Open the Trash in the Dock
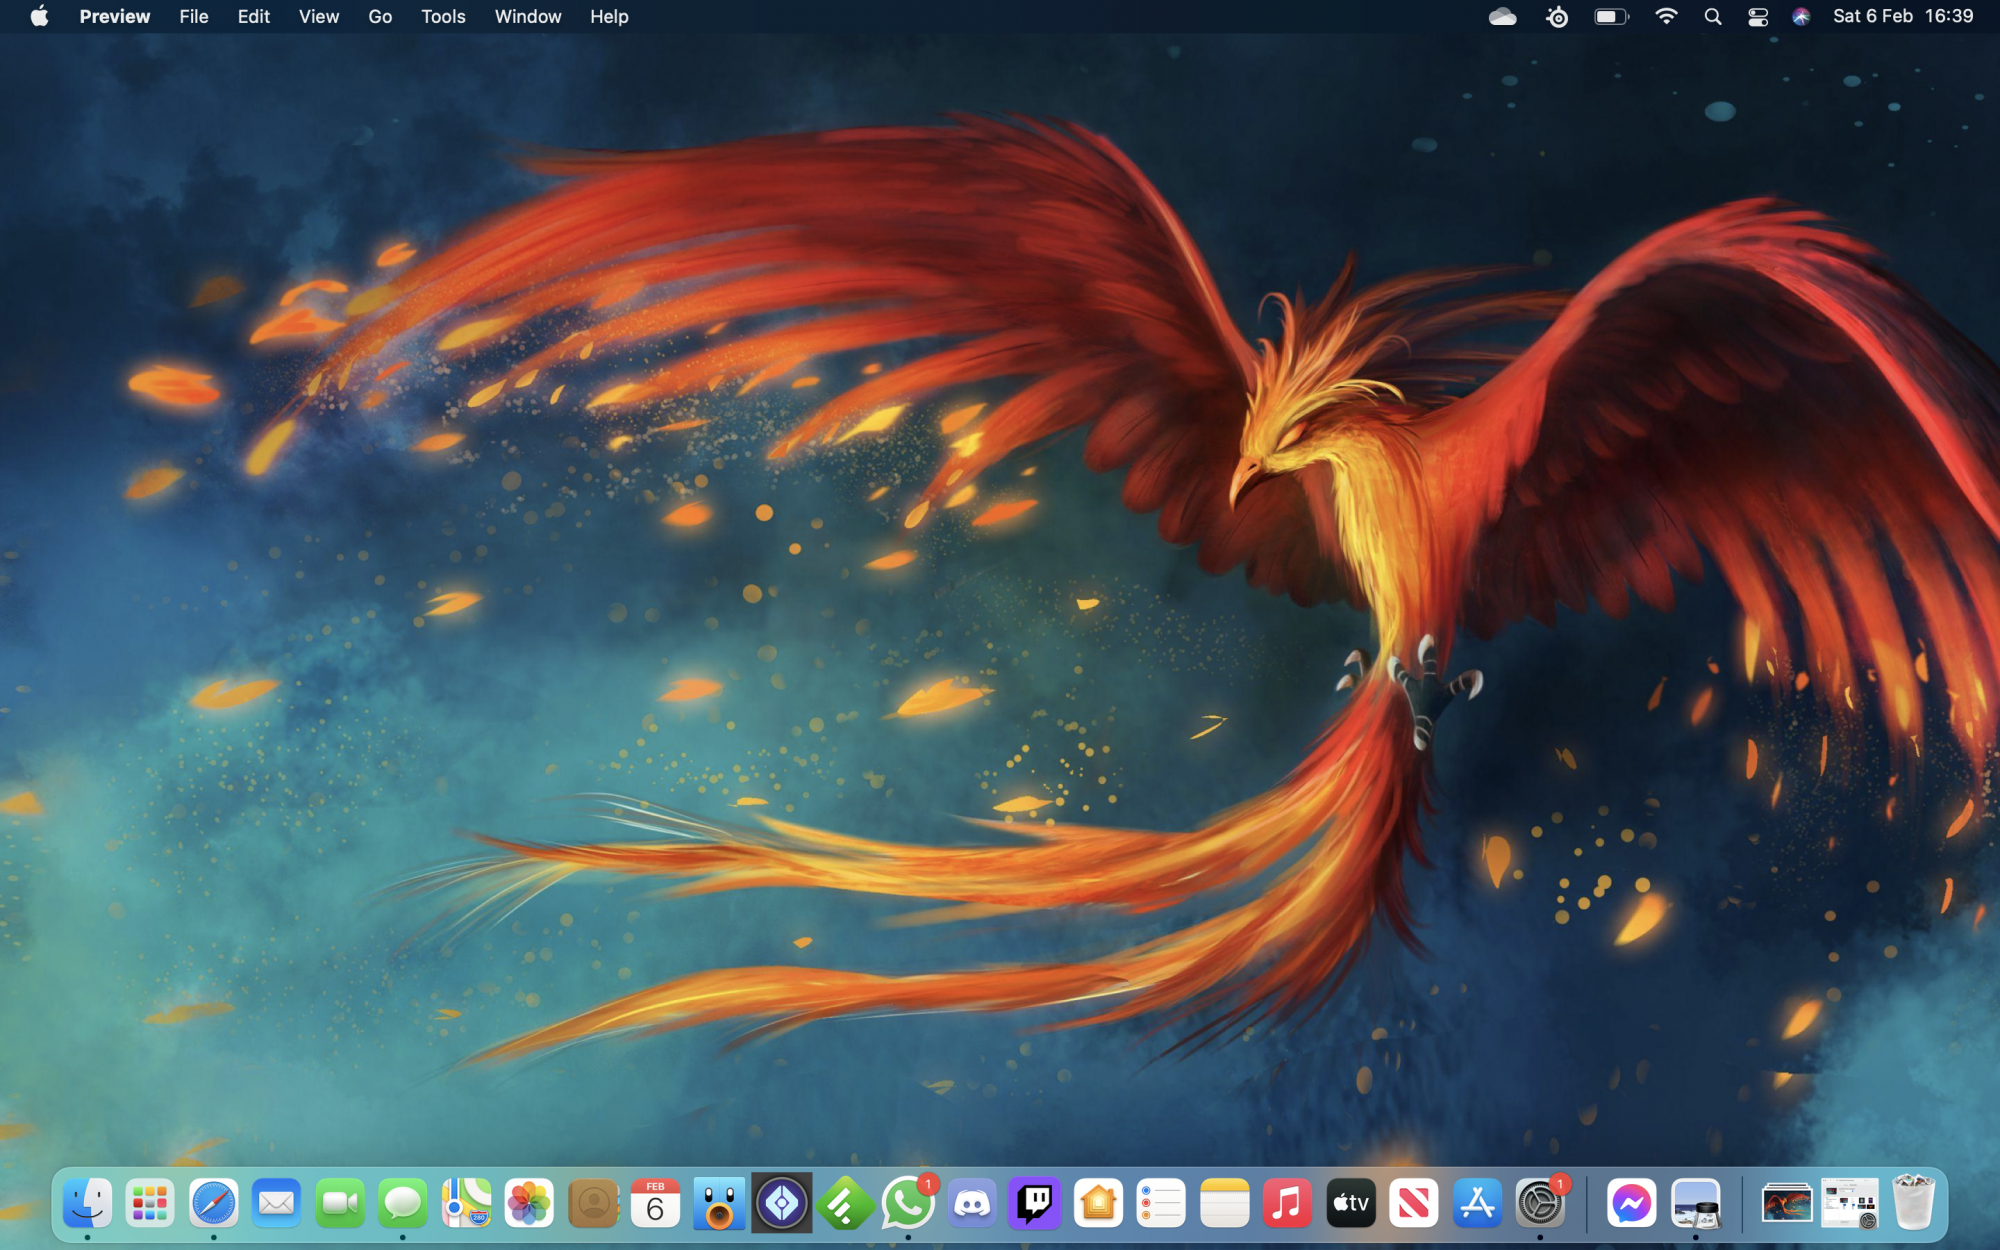Viewport: 2000px width, 1250px height. (1912, 1203)
